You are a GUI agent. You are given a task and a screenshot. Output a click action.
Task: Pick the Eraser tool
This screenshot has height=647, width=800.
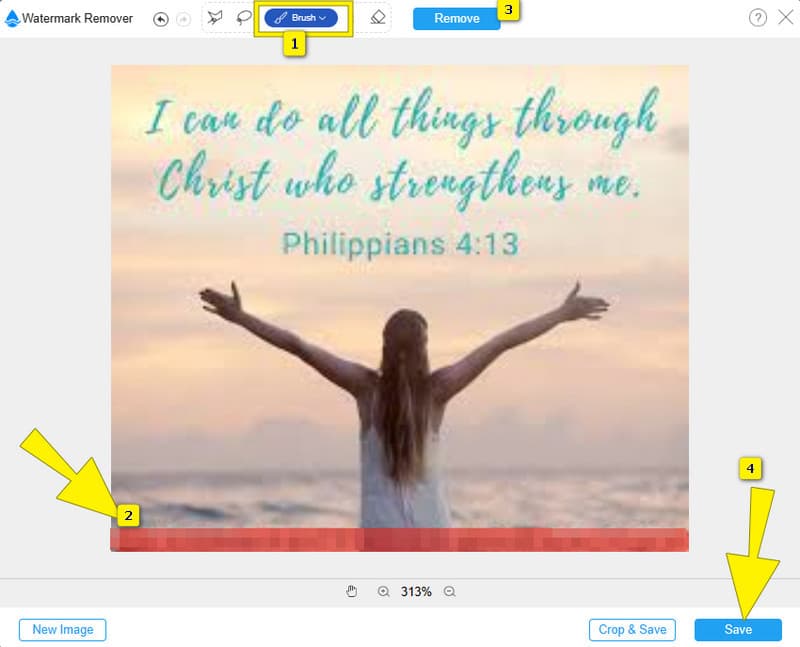click(x=377, y=18)
